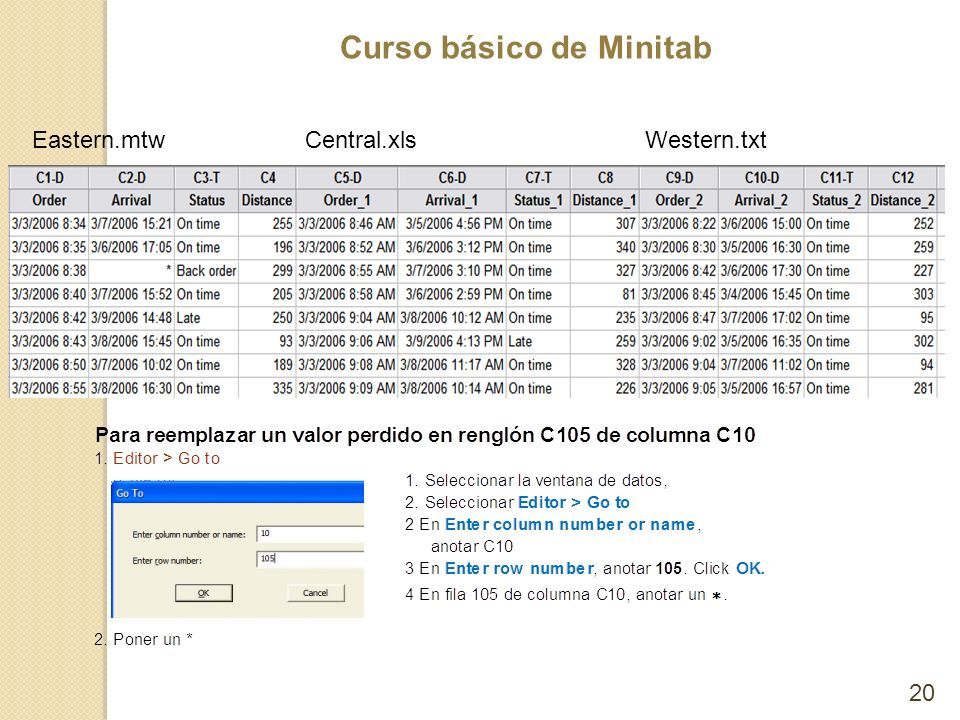The height and width of the screenshot is (720, 960).
Task: Click Distance cell with value 255
Action: pyautogui.click(x=268, y=224)
